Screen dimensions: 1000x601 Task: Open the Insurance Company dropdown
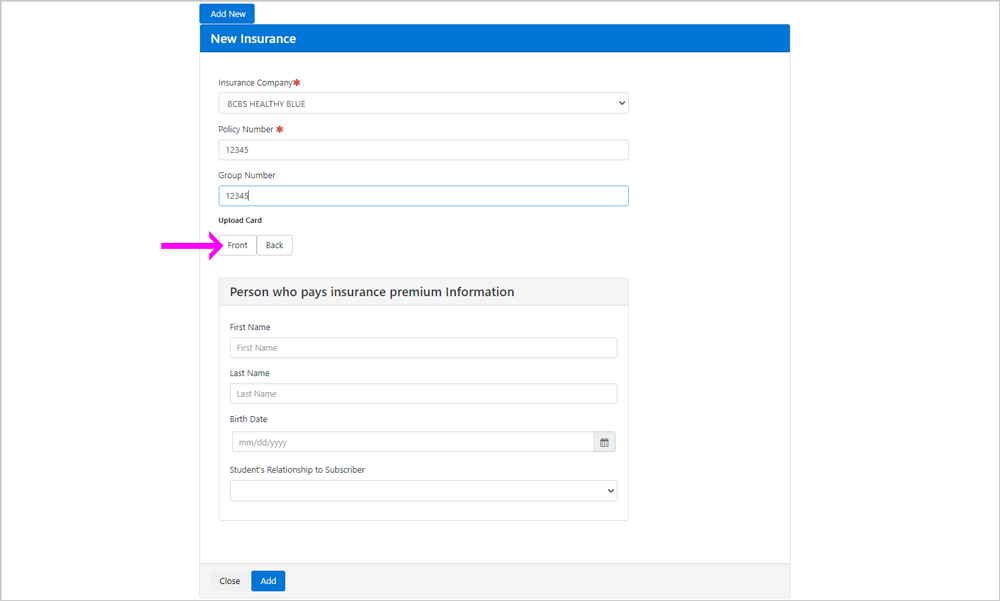pyautogui.click(x=423, y=103)
